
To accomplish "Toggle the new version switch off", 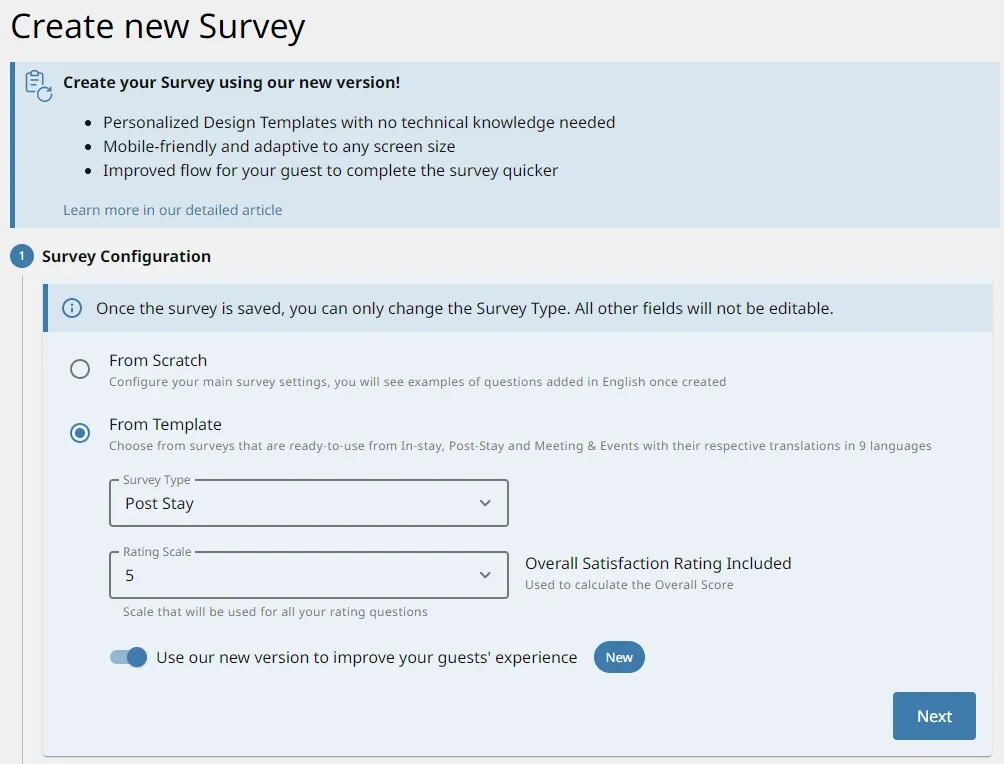I will (x=128, y=657).
